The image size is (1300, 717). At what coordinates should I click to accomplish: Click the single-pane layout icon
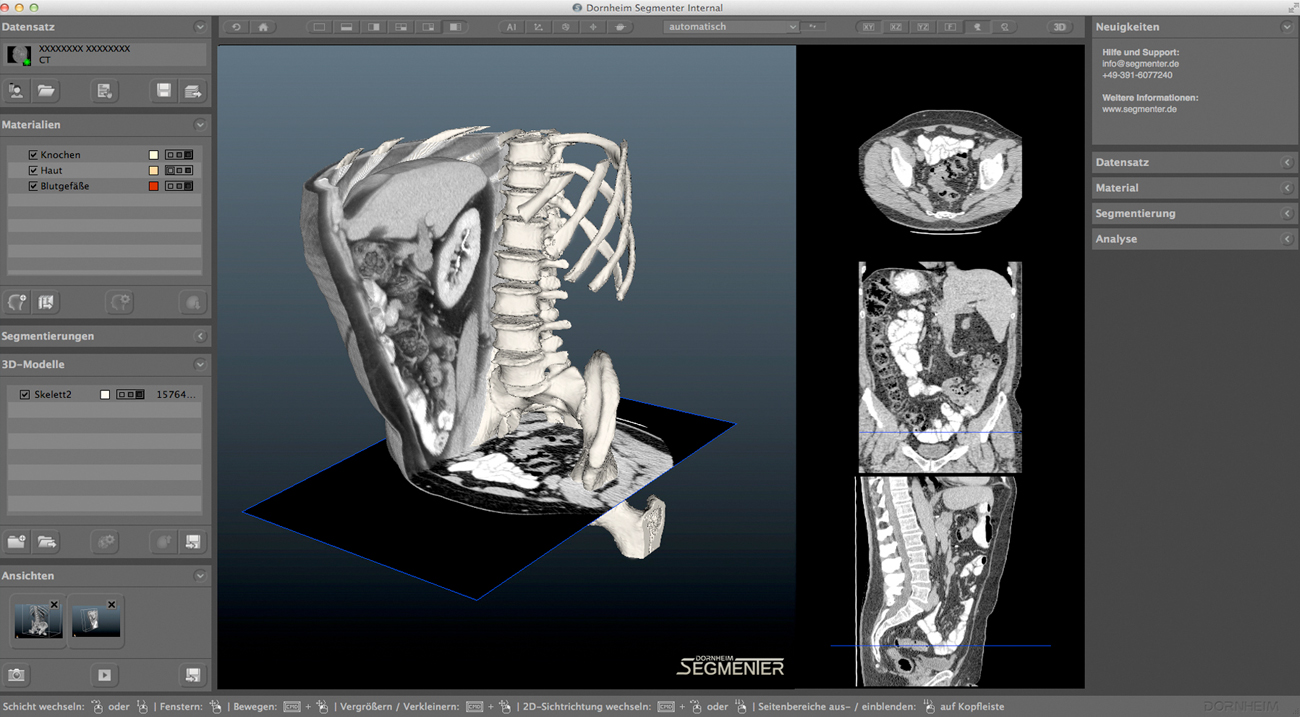click(x=319, y=27)
